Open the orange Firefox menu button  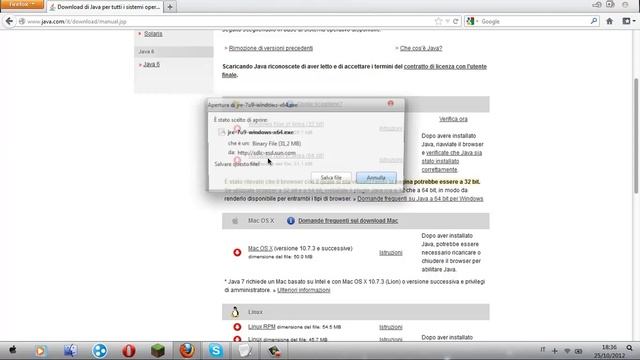(x=22, y=4)
